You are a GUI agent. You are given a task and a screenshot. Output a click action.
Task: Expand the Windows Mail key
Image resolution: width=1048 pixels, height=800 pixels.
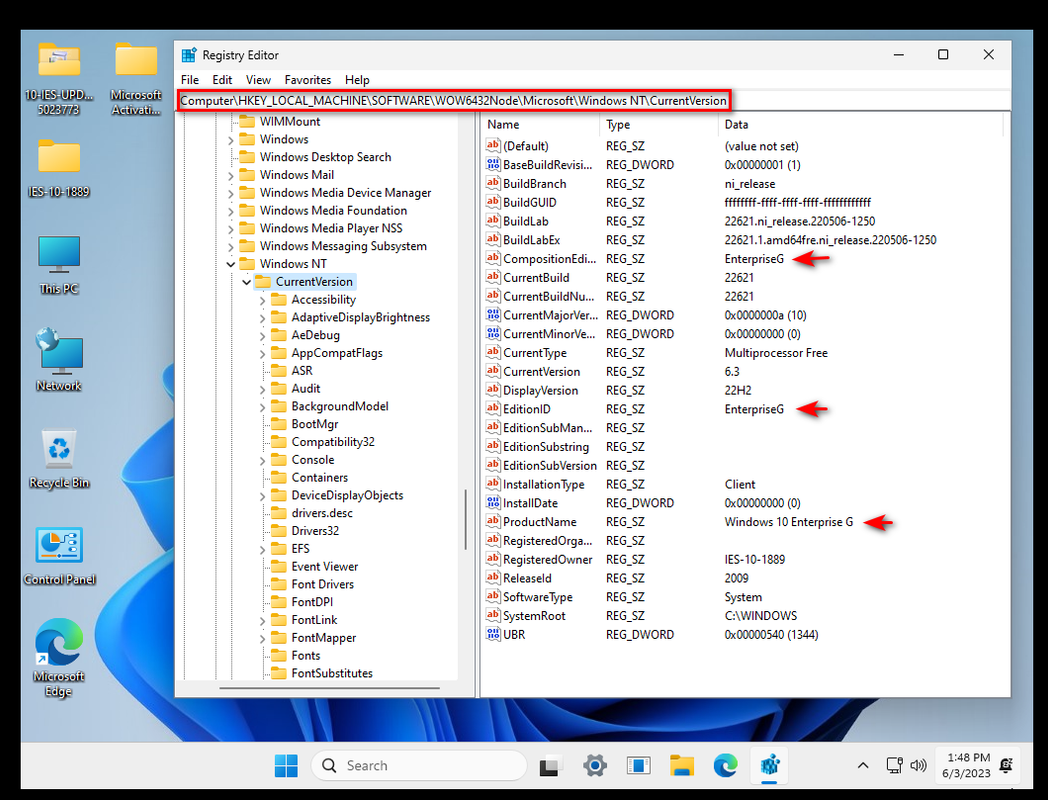[x=231, y=175]
